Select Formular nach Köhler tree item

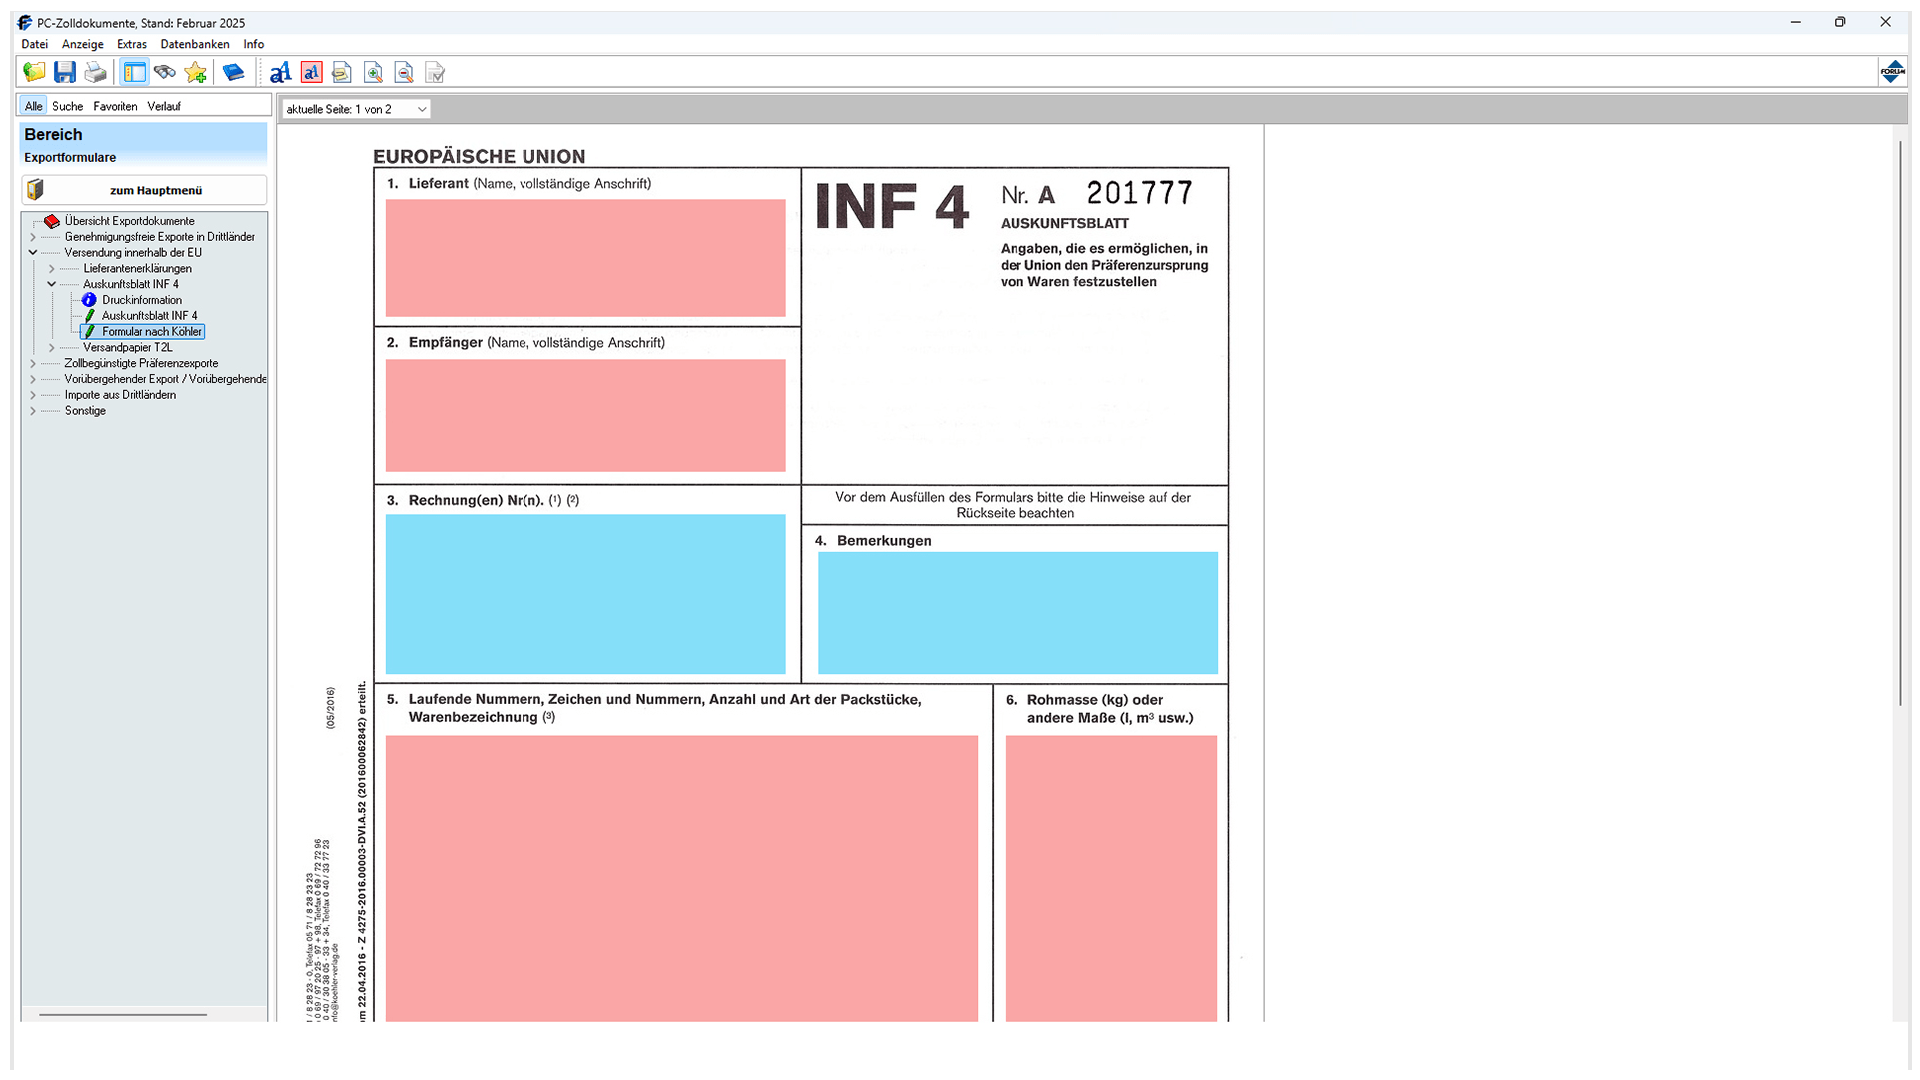click(151, 332)
